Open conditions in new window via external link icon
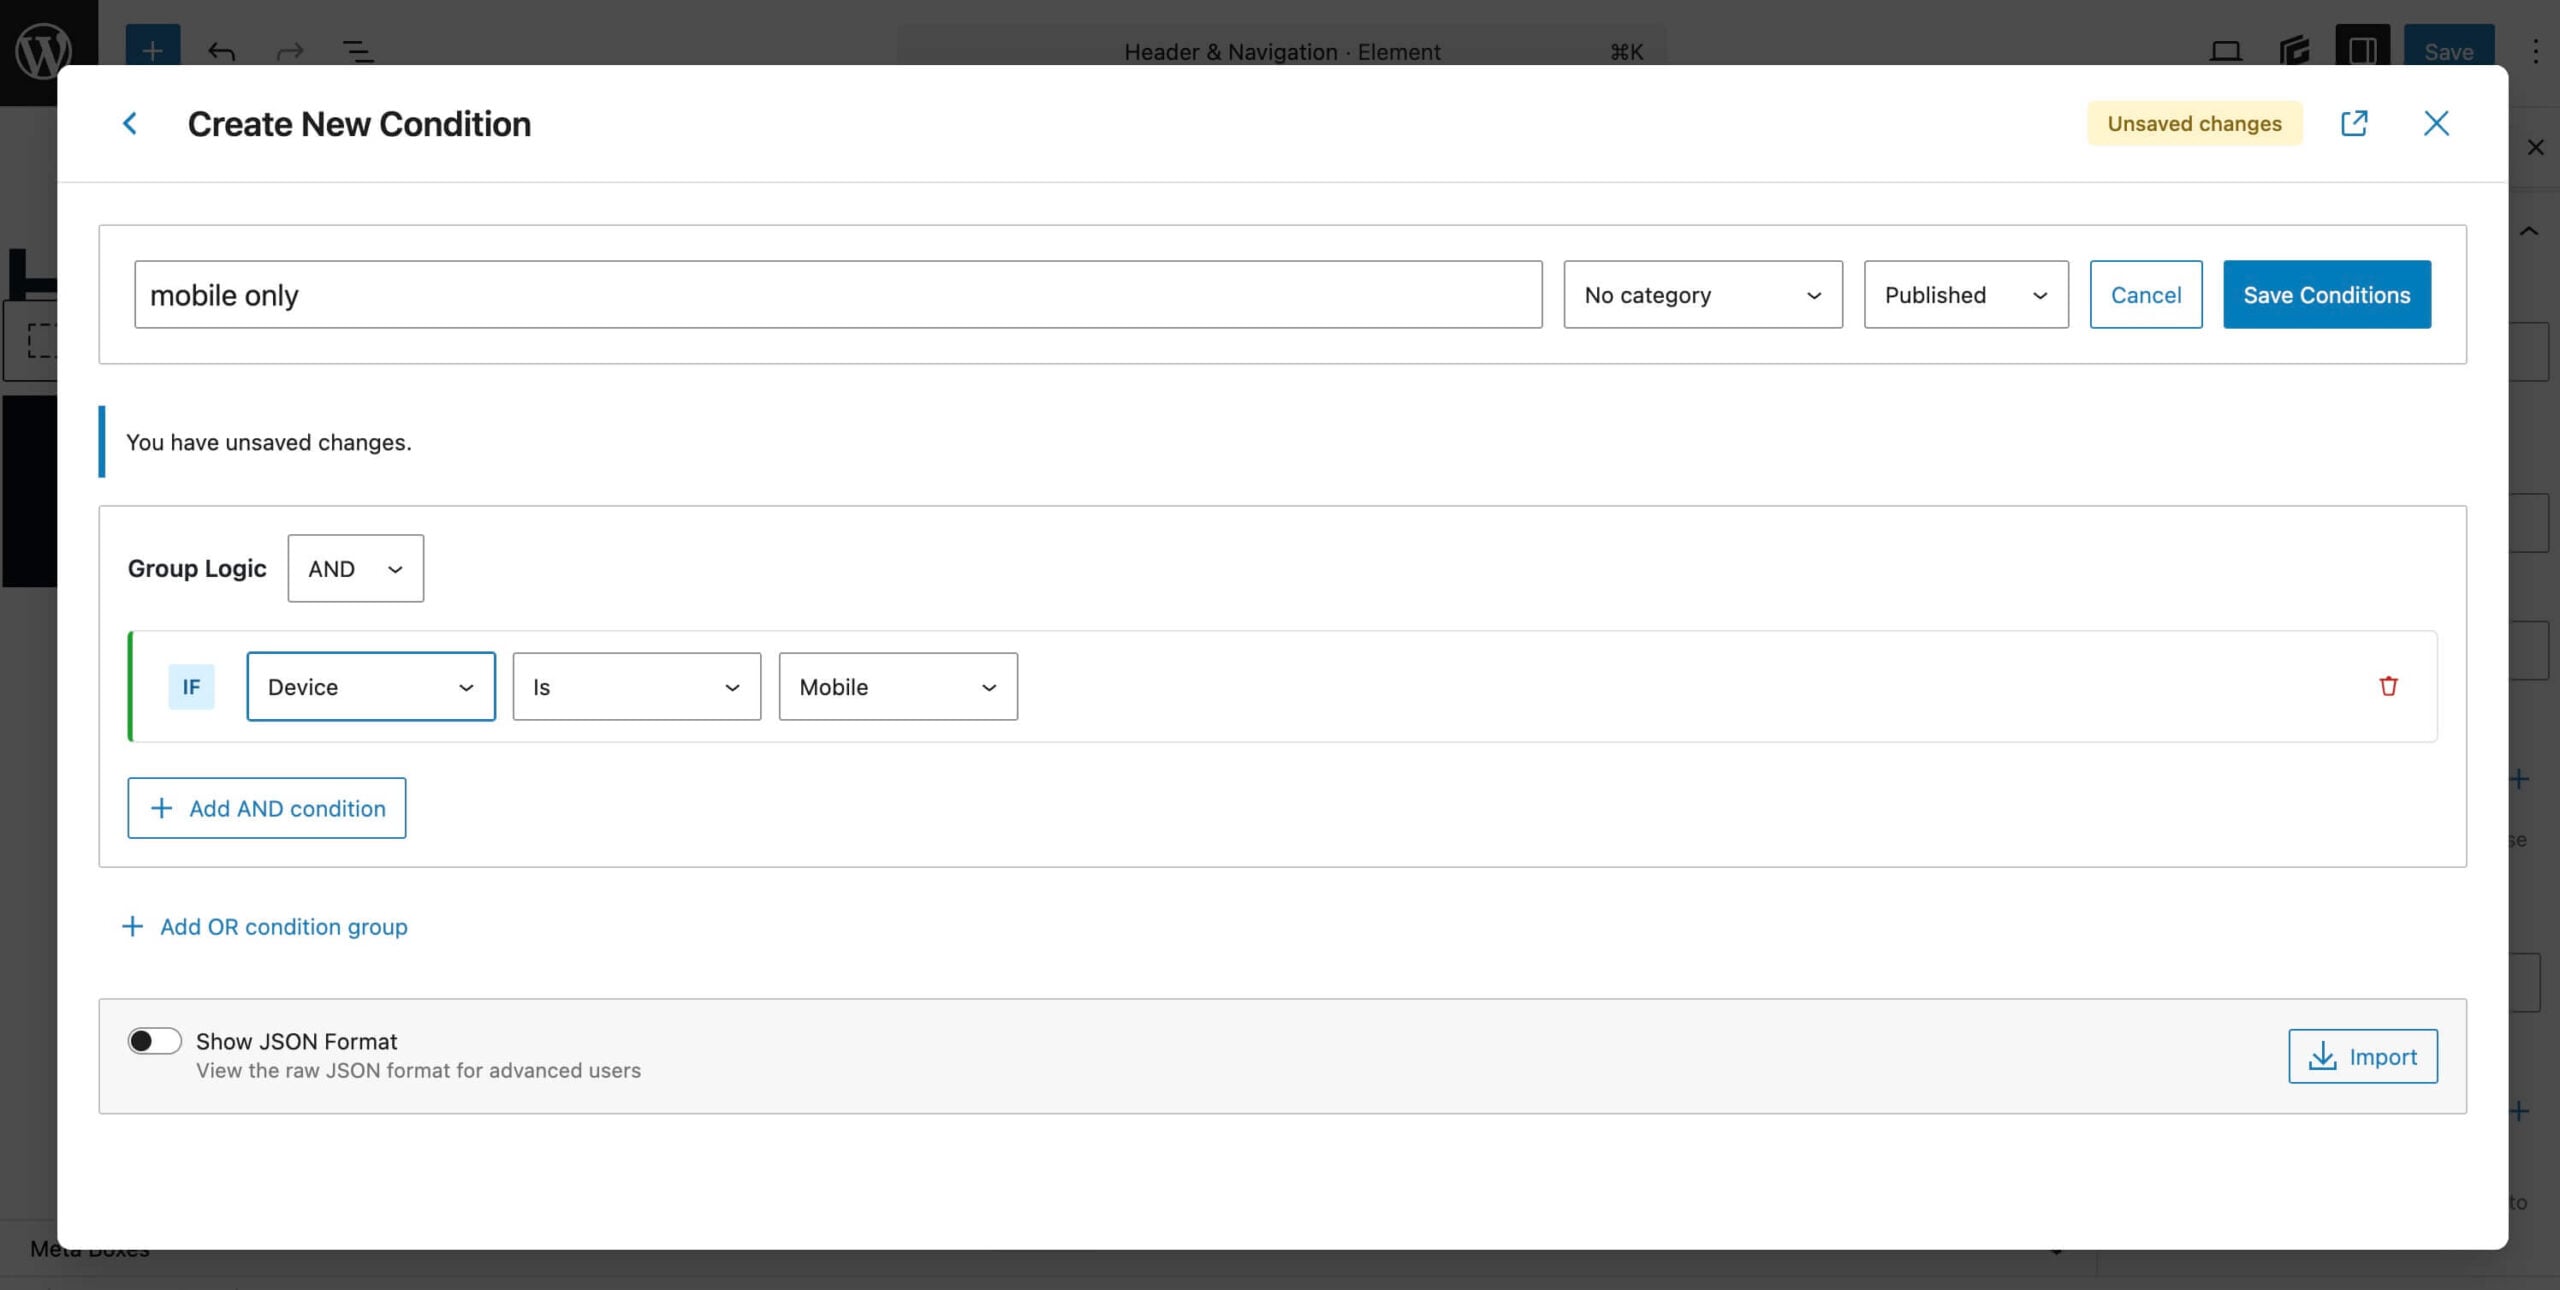The image size is (2560, 1290). [2355, 123]
